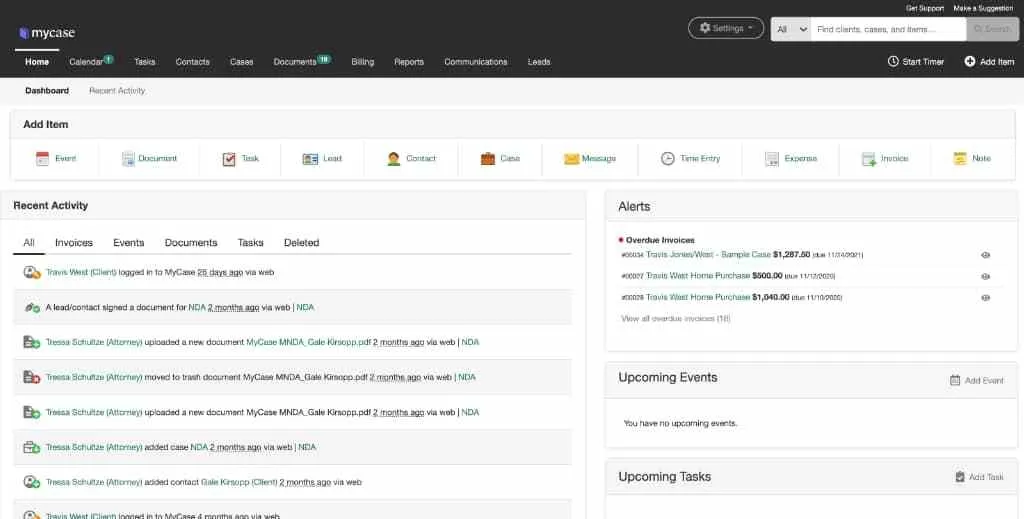Click the Case briefcase icon in Add Item

[488, 159]
